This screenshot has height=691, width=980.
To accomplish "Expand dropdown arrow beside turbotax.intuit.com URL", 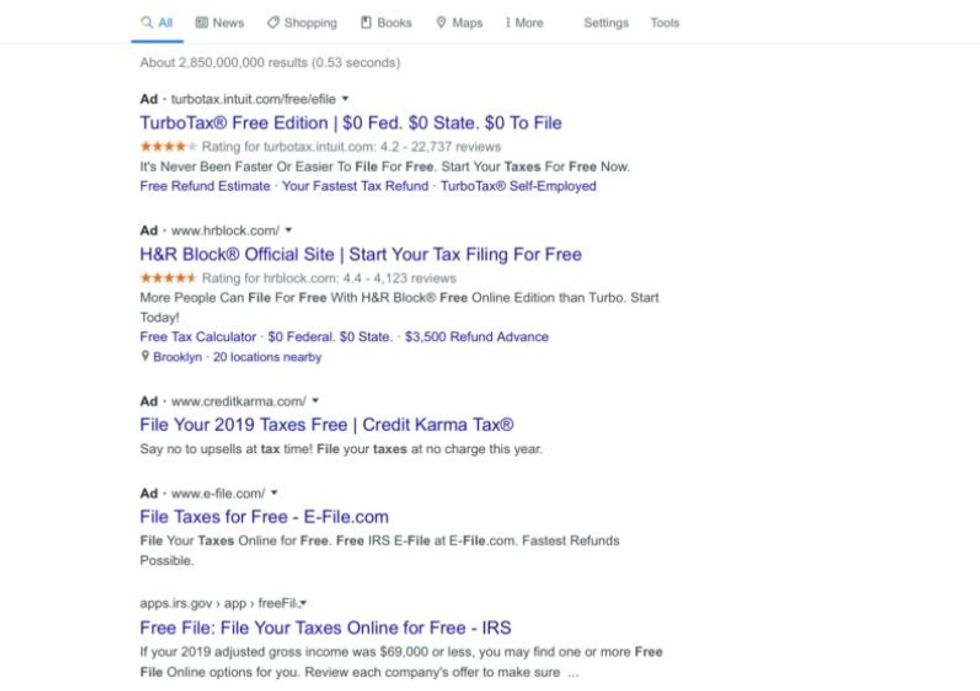I will coord(345,99).
